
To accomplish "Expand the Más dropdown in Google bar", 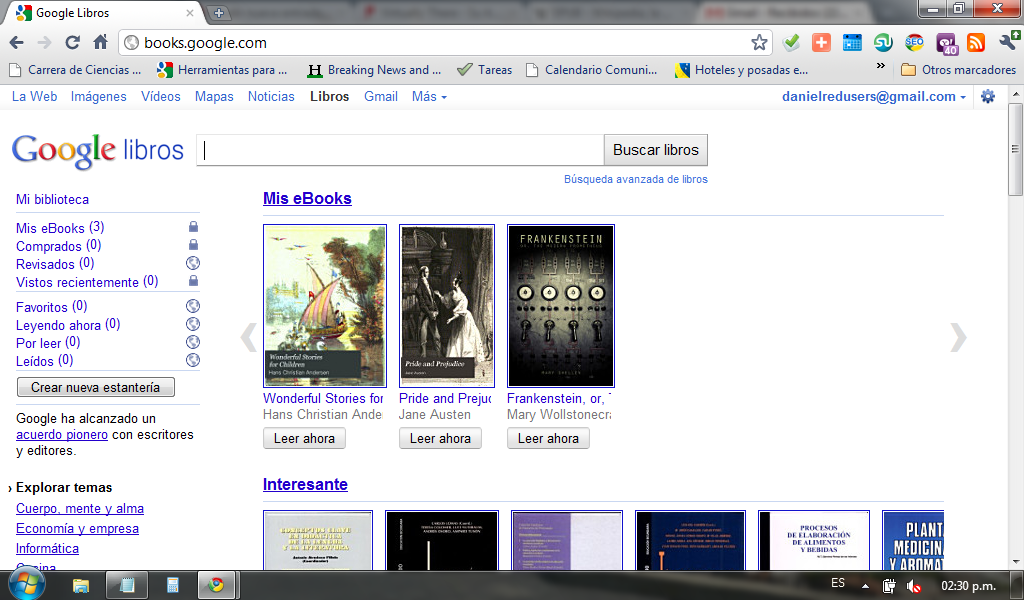I will [429, 97].
